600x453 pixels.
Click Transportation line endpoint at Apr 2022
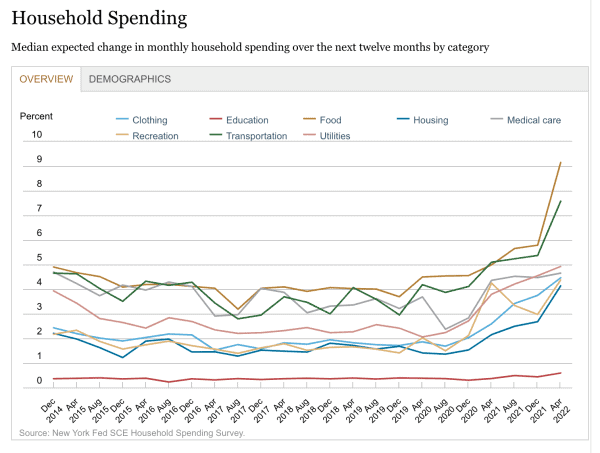559,201
